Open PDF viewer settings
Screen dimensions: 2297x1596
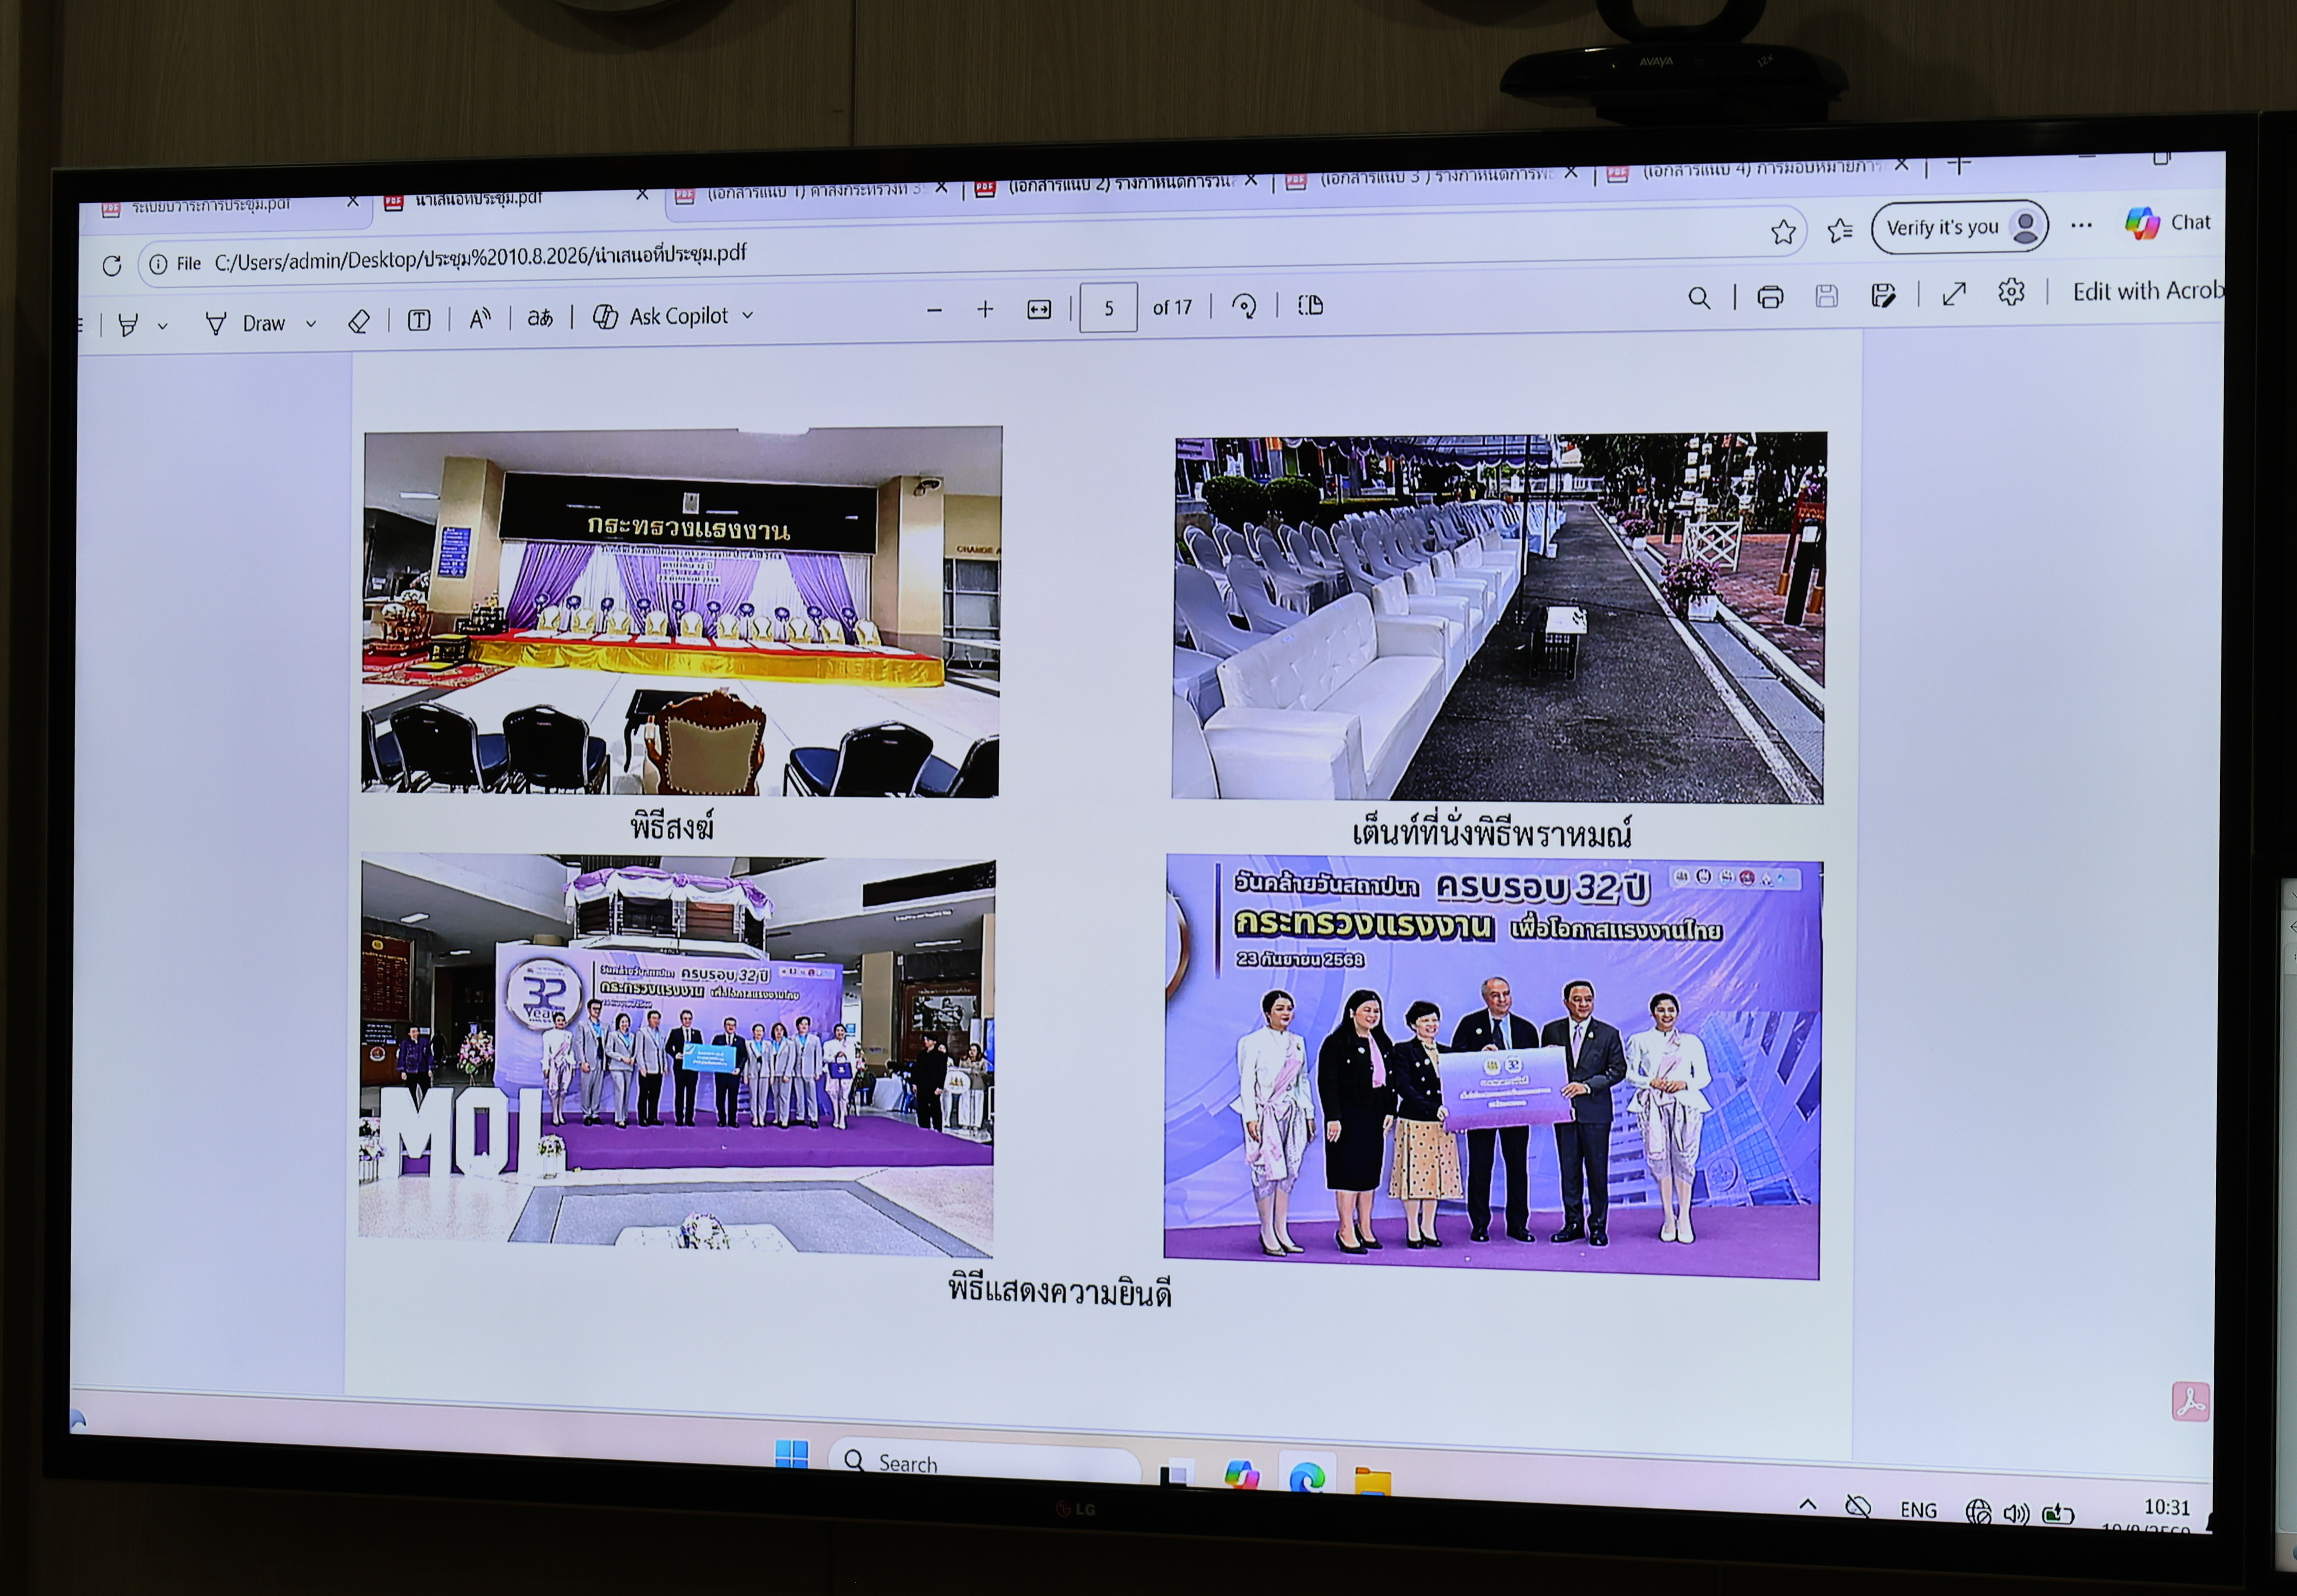2011,292
